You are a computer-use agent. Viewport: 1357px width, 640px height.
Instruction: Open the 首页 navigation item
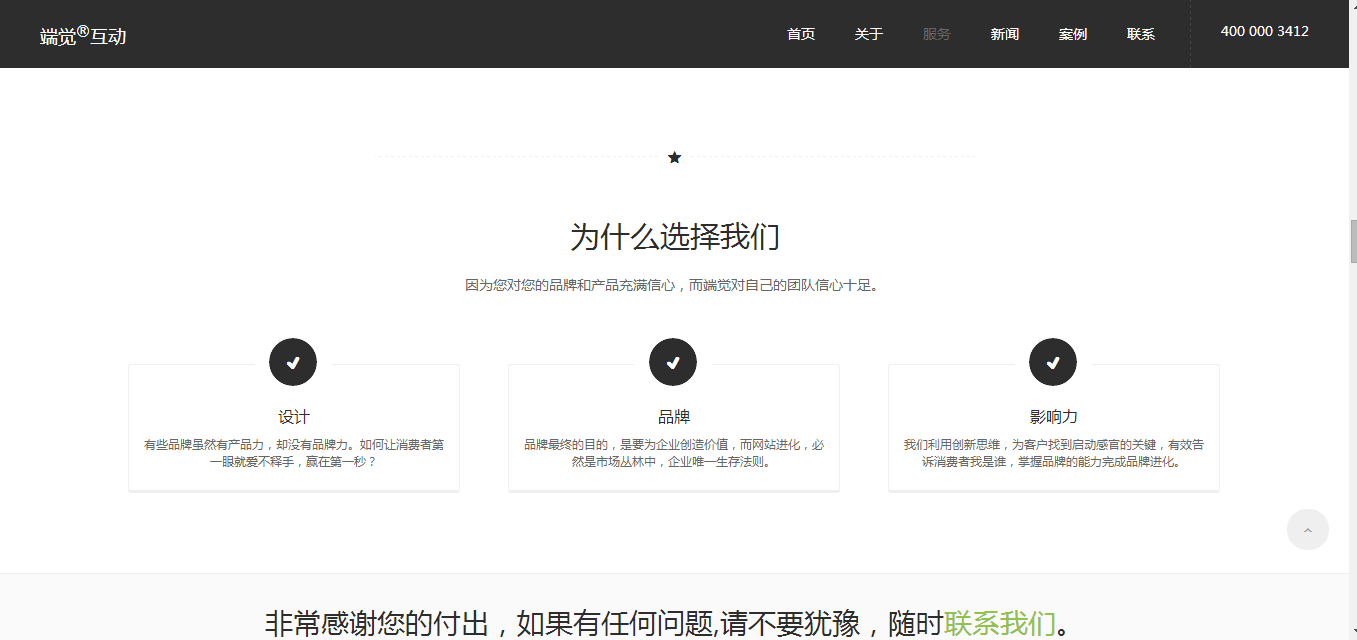(x=801, y=34)
